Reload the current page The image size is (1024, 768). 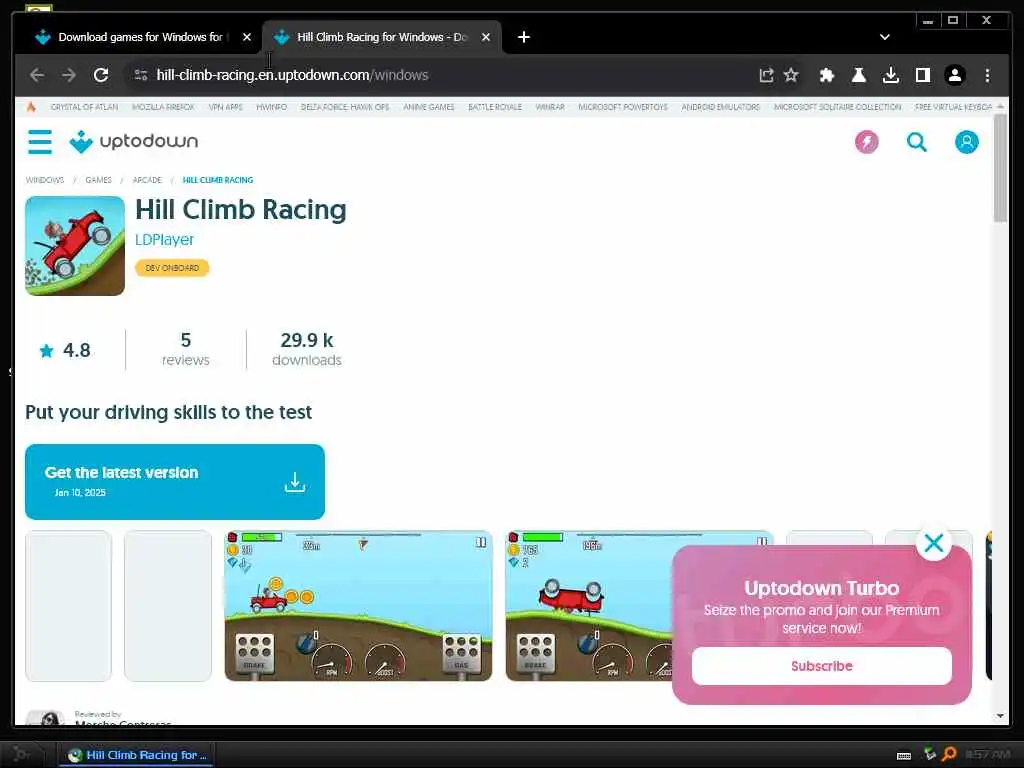click(101, 75)
